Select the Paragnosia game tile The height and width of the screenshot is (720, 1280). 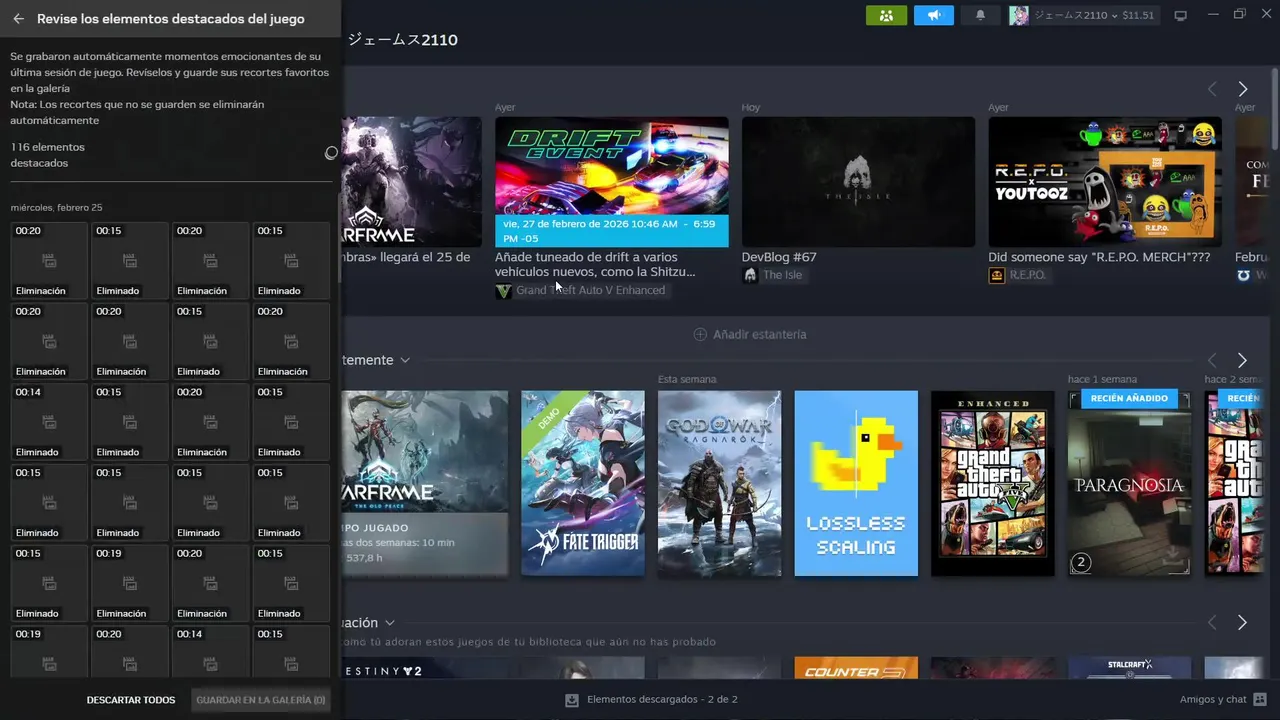point(1129,483)
